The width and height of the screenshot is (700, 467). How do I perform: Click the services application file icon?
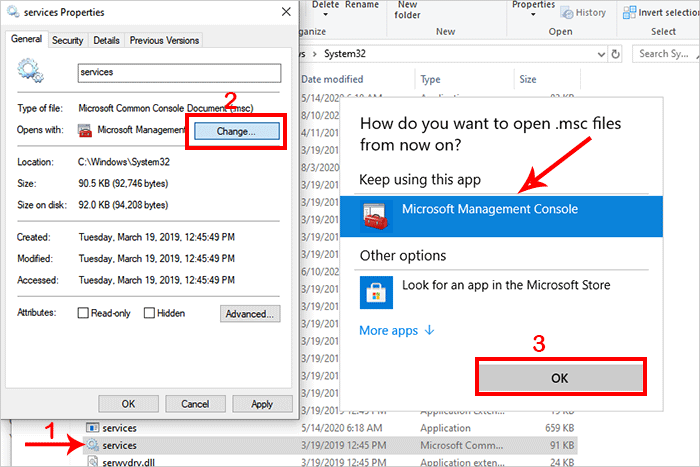click(x=92, y=428)
